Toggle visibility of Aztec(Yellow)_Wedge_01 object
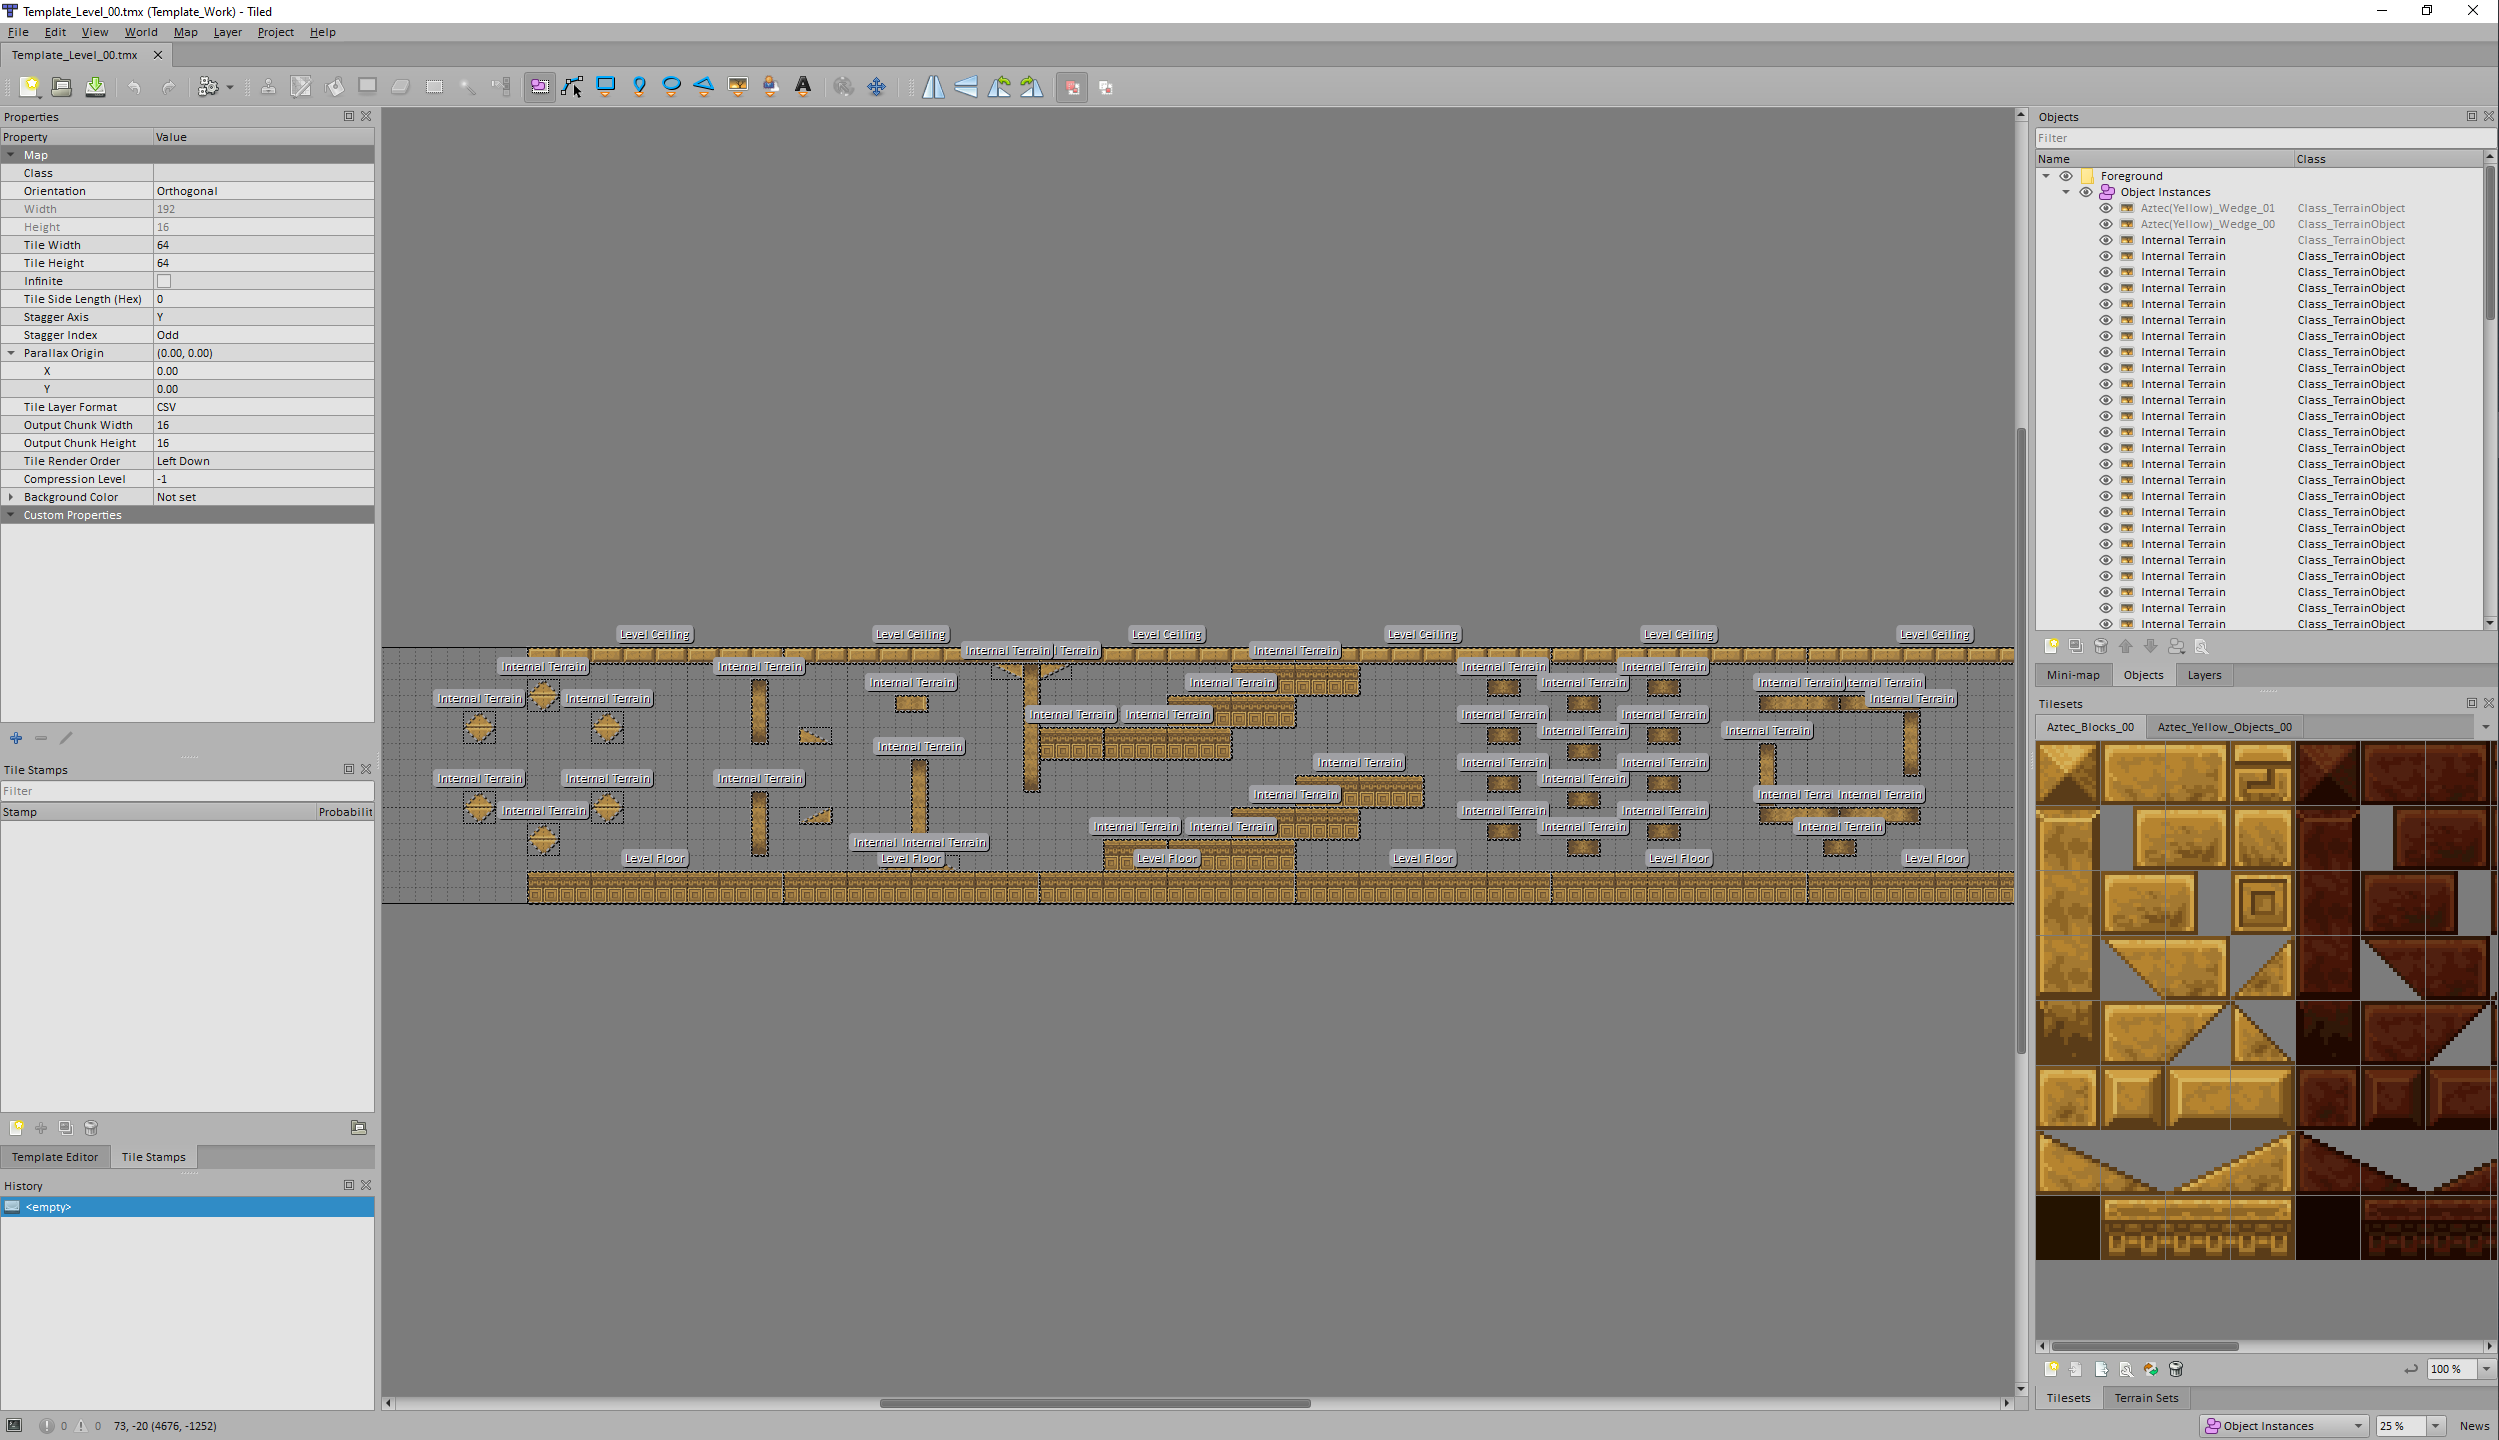 [2106, 208]
